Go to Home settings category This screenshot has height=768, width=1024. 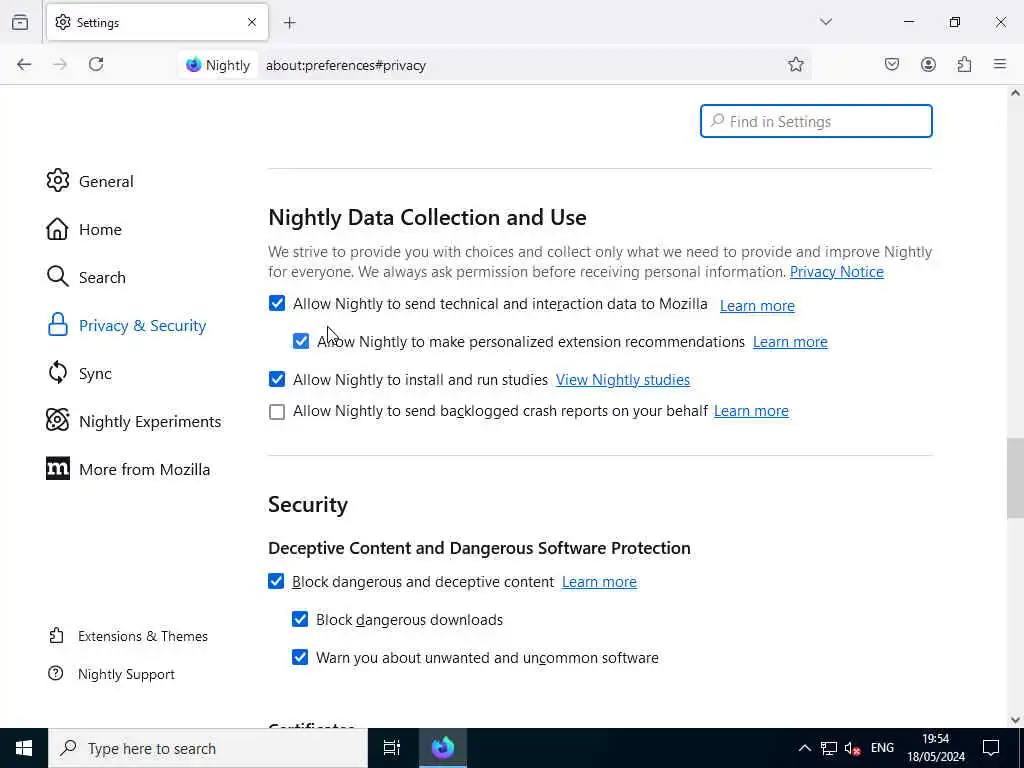point(84,229)
